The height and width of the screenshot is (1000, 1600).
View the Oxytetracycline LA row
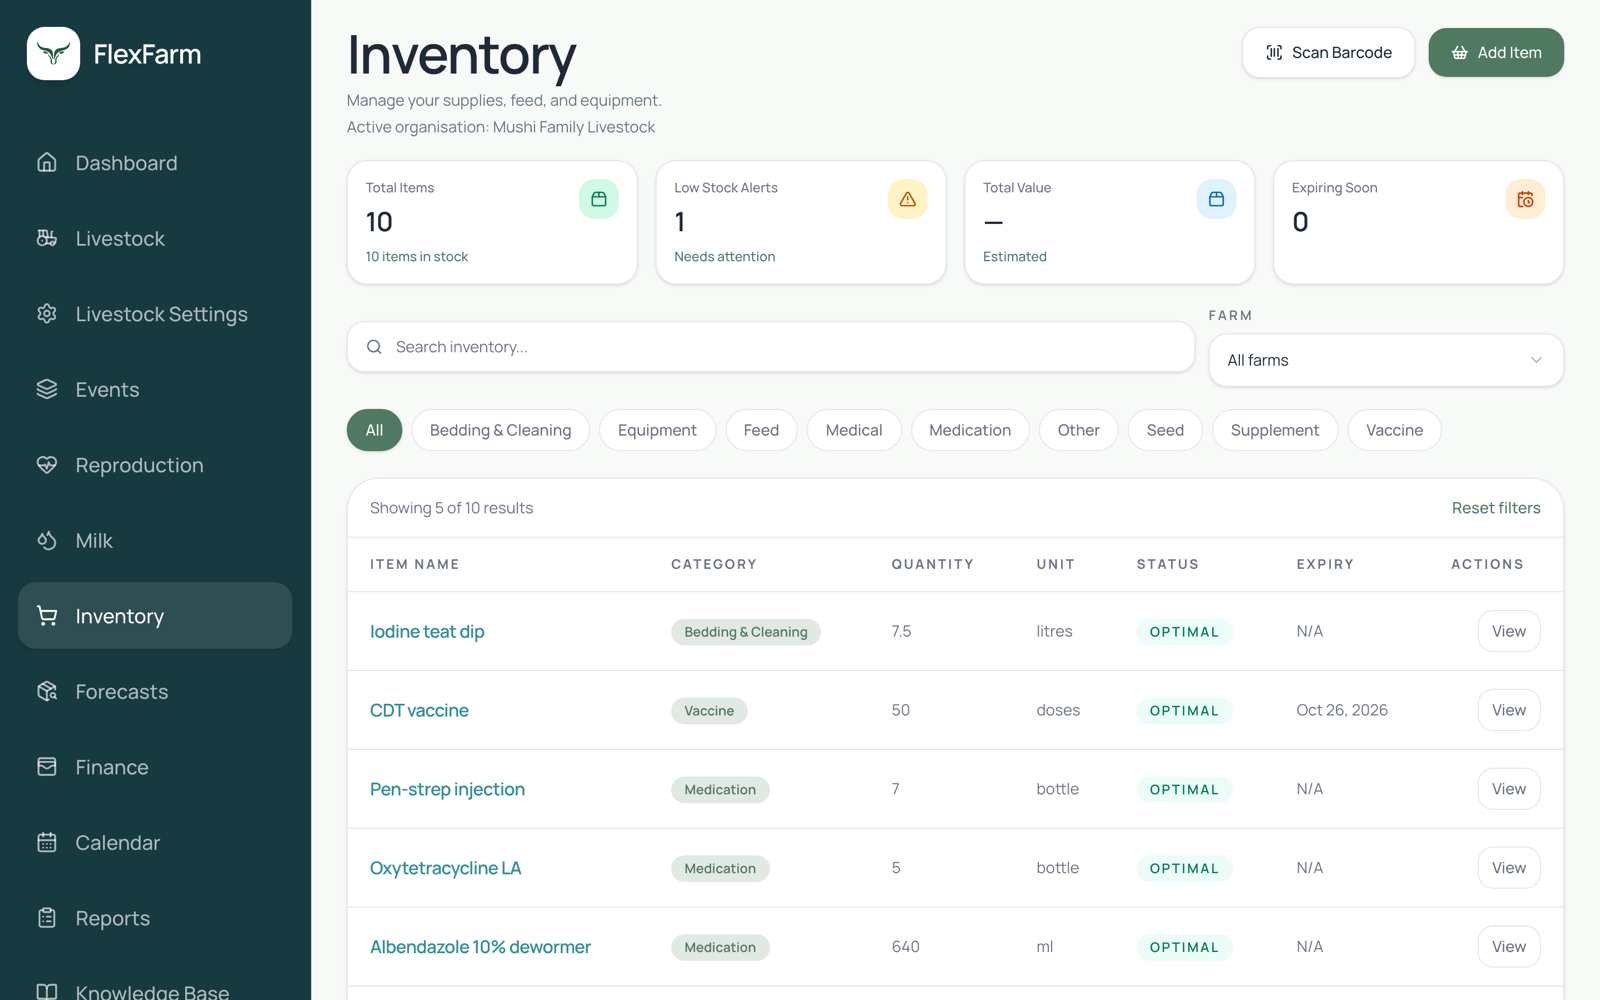[1509, 868]
